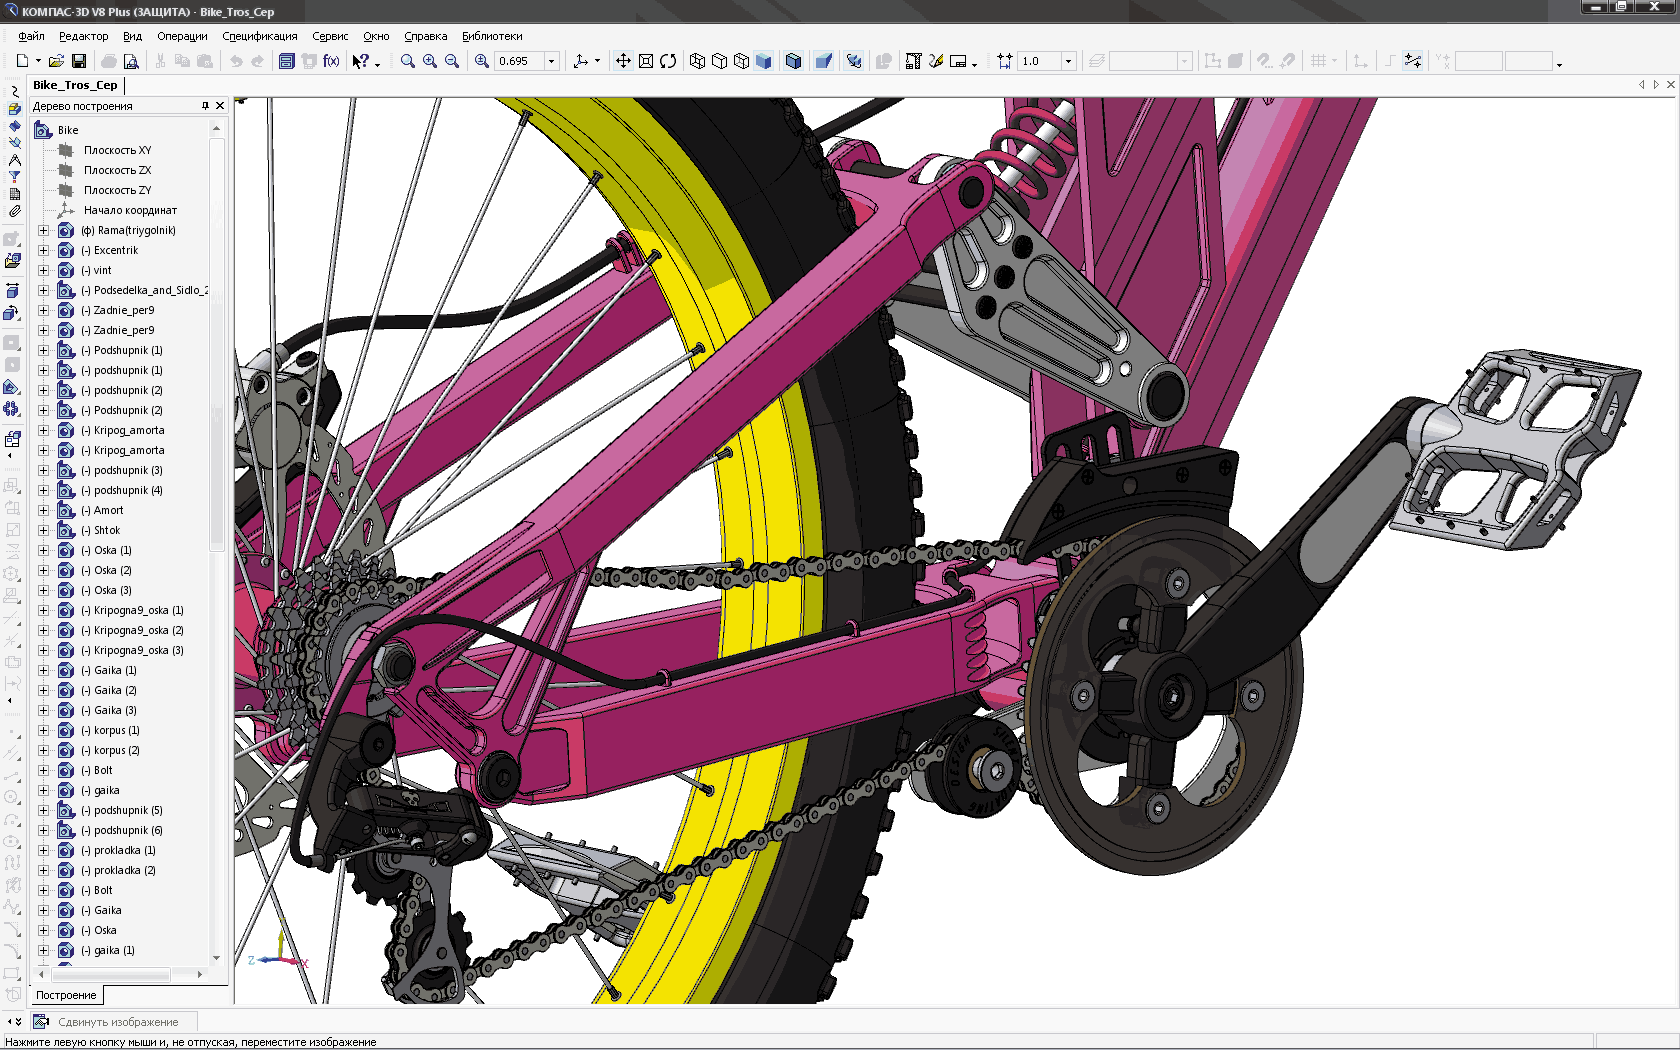Expand the Podsedelka_and_Sidlo tree node
Image resolution: width=1680 pixels, height=1050 pixels.
coord(44,290)
